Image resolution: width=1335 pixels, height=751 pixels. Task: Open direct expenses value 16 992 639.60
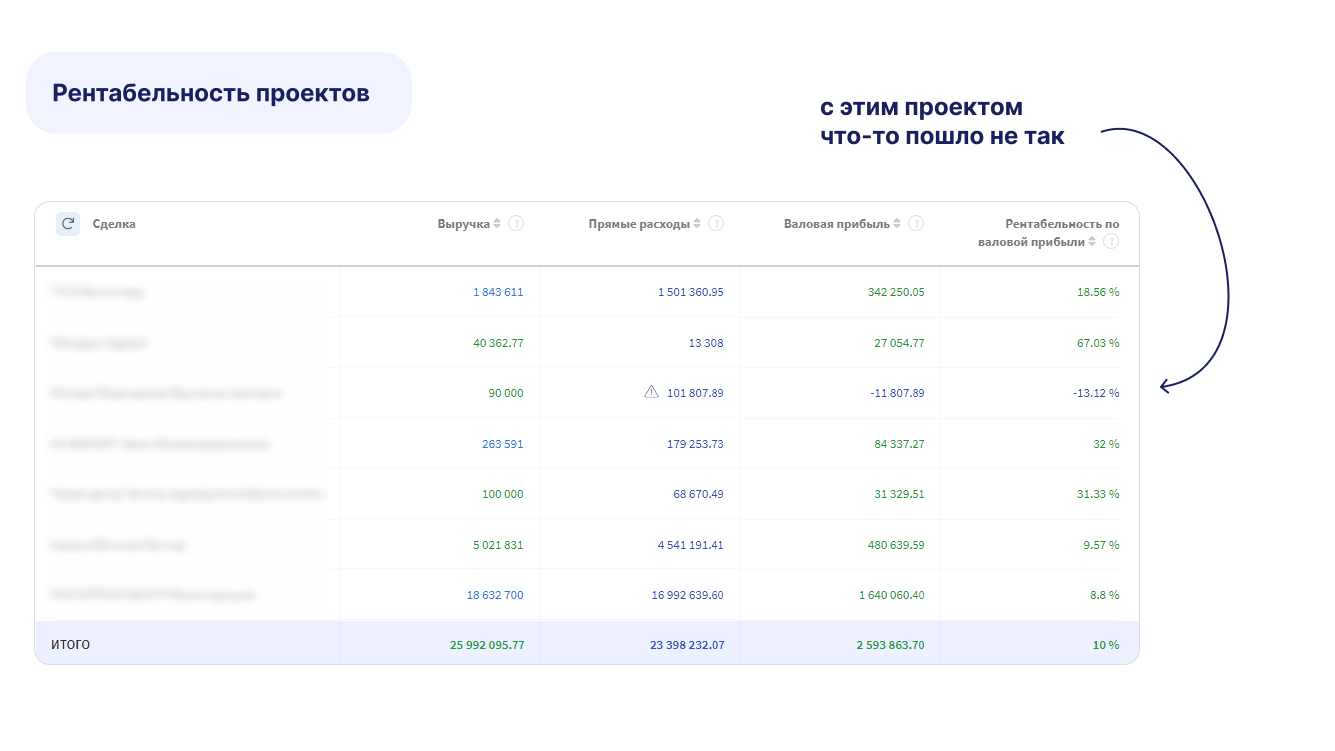point(687,595)
